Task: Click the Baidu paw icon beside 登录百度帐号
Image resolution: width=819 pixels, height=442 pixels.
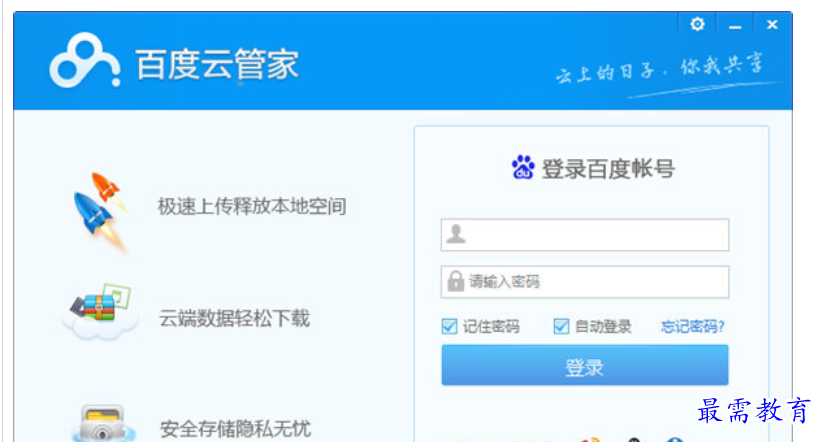Action: 523,167
